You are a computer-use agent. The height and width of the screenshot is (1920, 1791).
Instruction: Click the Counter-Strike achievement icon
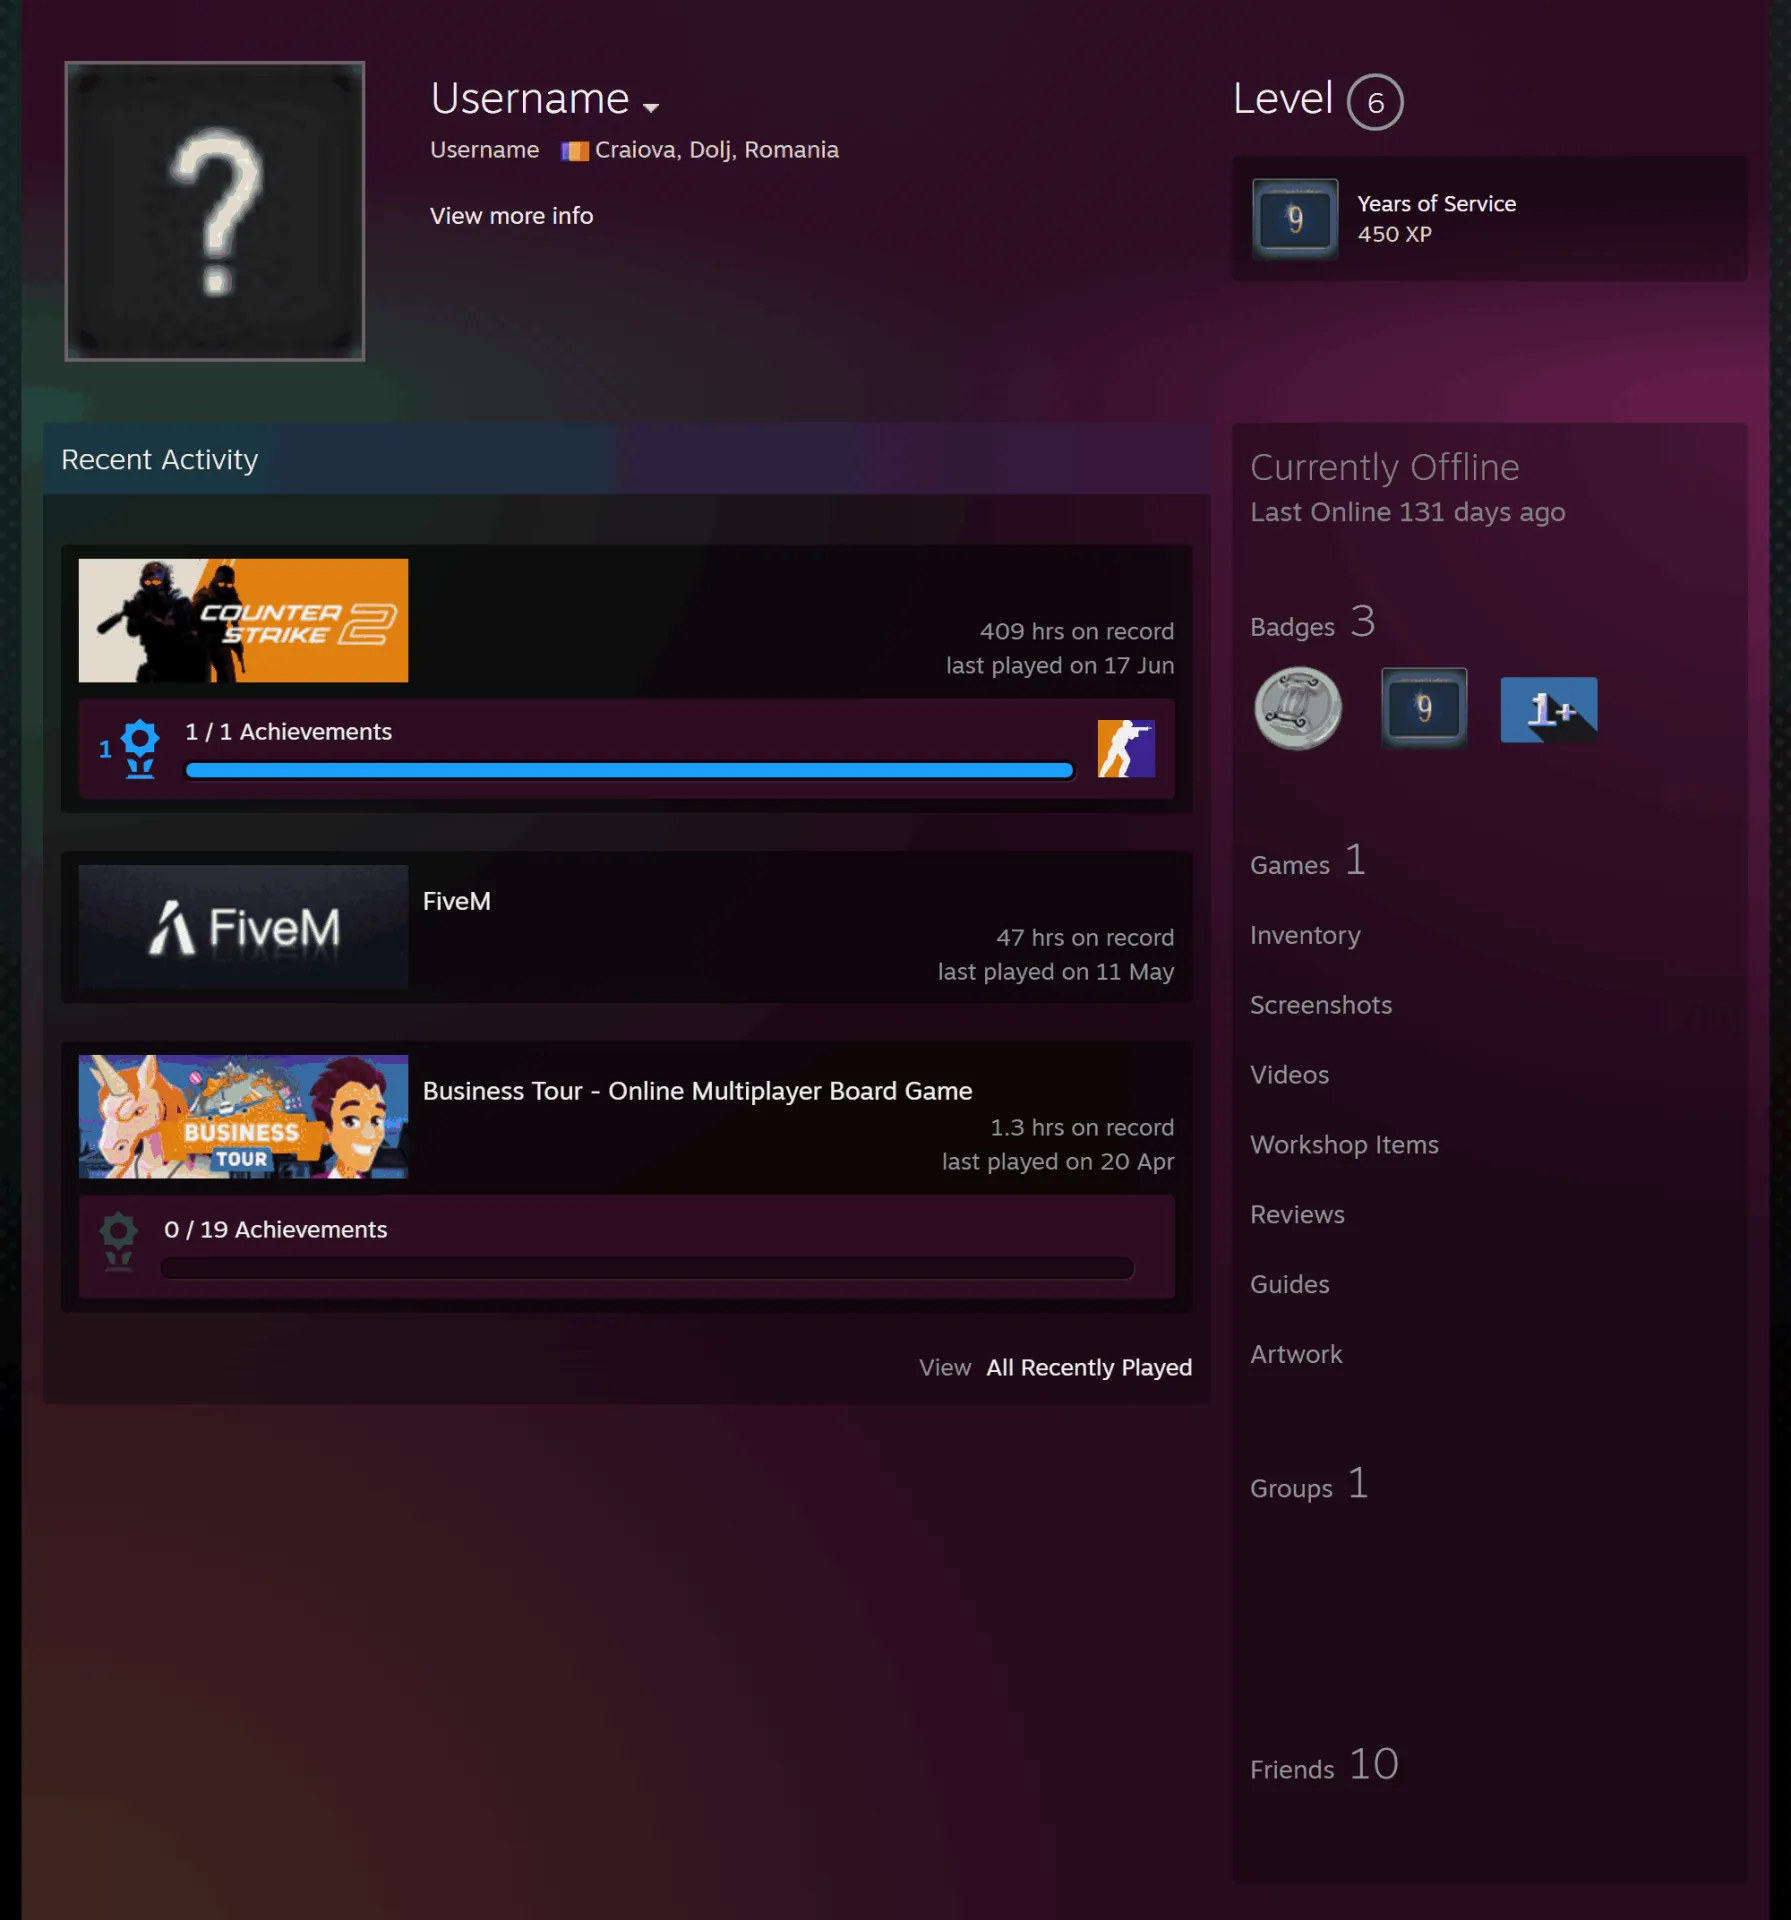point(1126,748)
